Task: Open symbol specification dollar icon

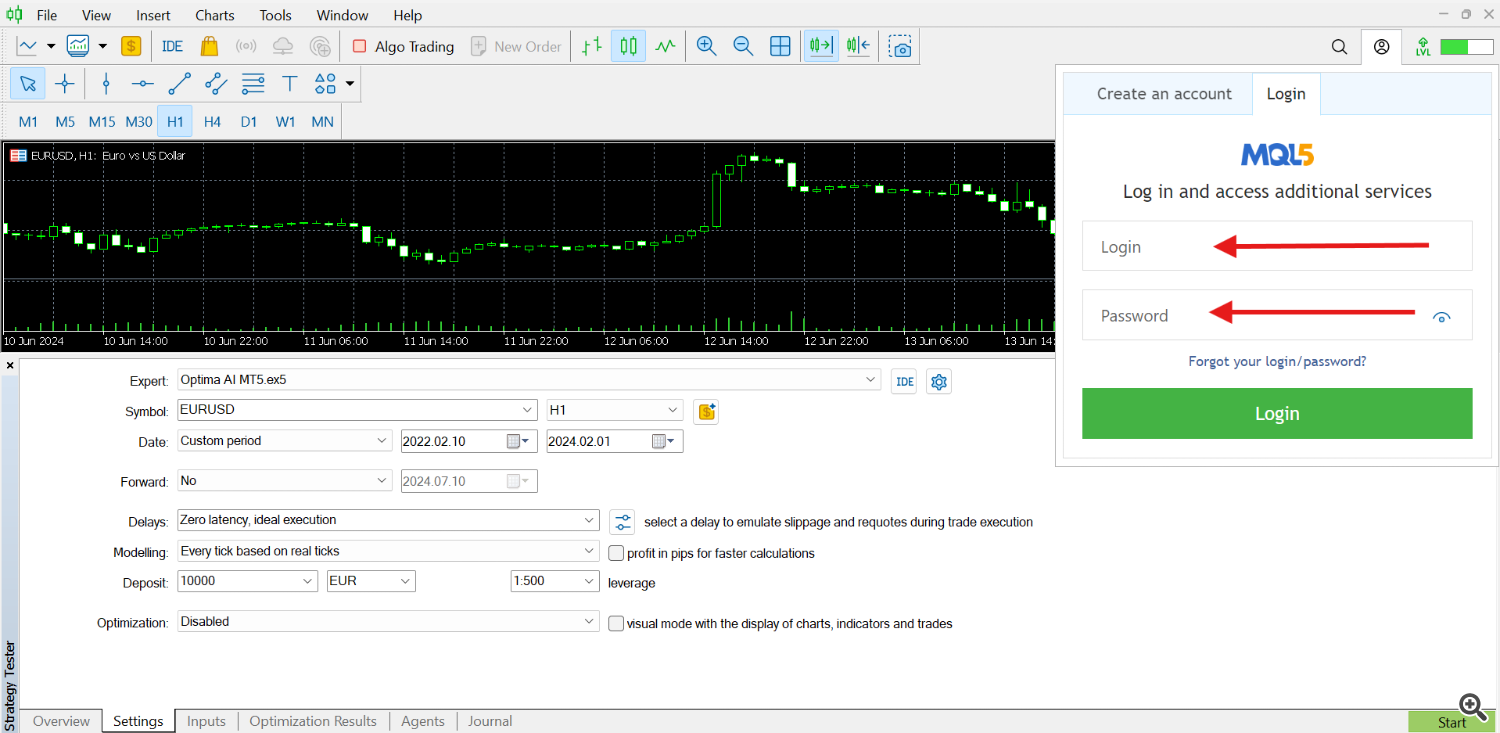Action: click(x=707, y=411)
